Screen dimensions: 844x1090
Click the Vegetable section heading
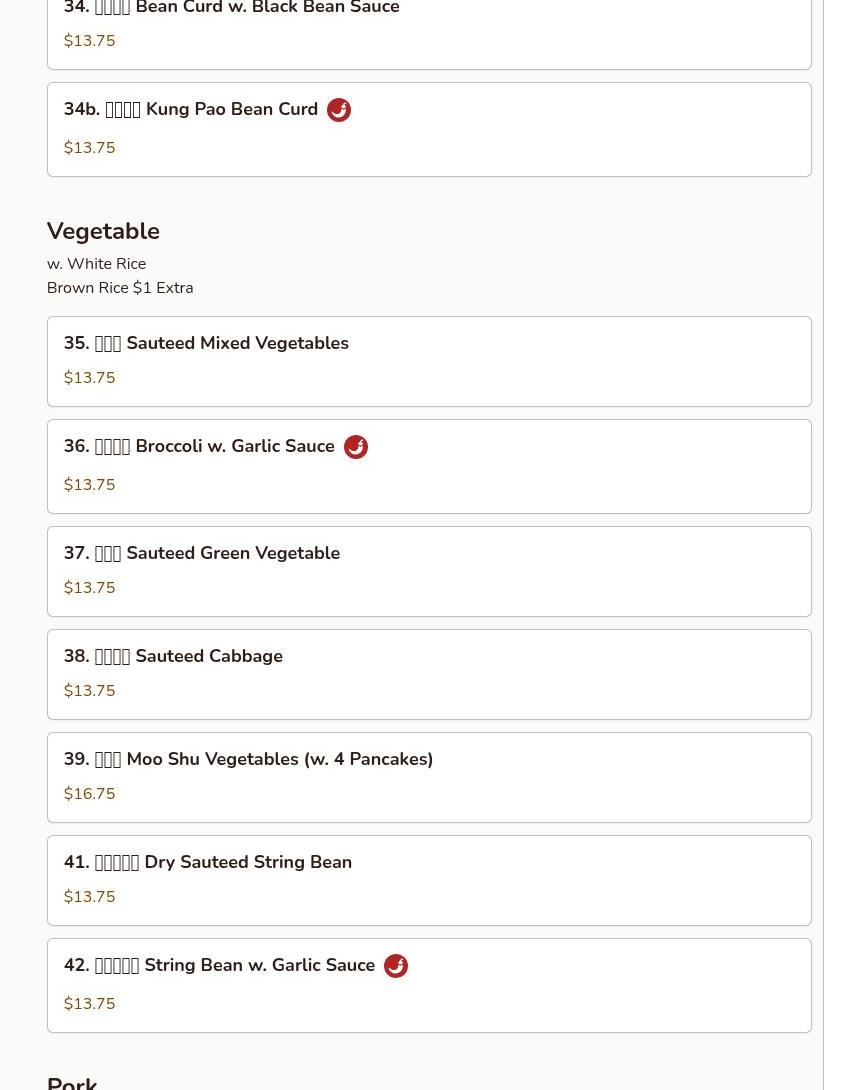pyautogui.click(x=103, y=231)
